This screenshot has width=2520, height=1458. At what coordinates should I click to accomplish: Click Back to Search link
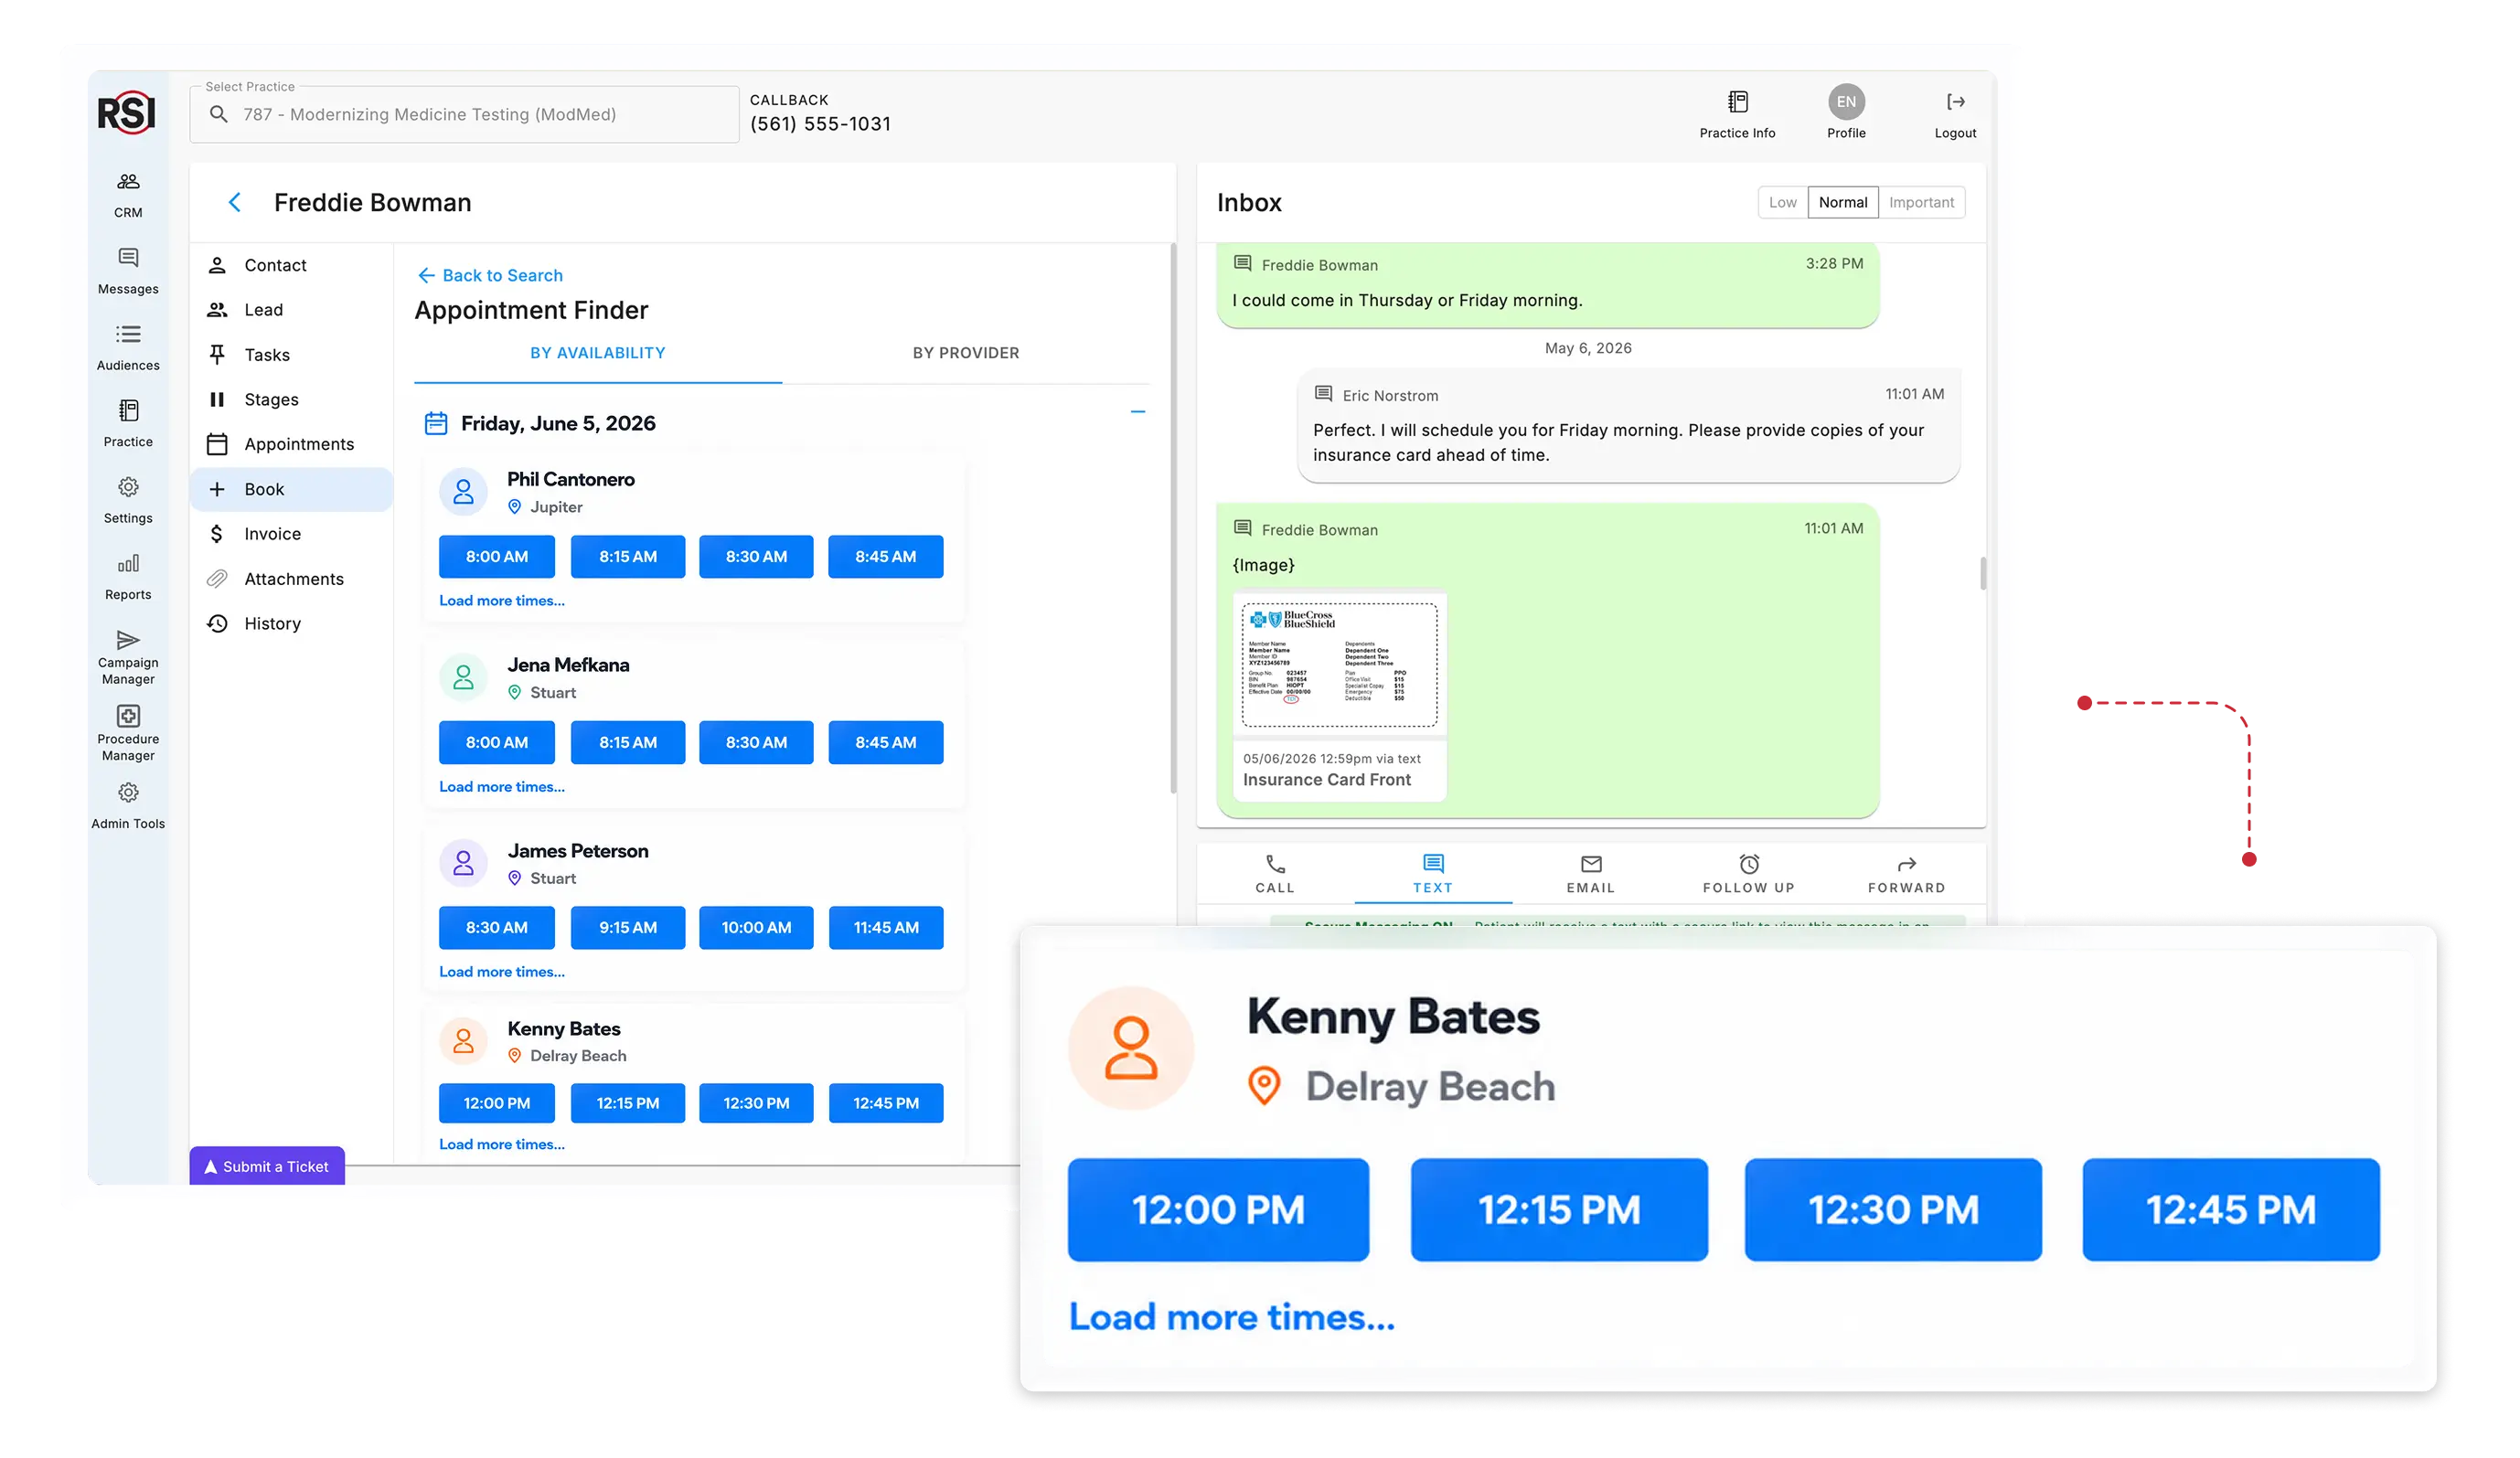490,275
